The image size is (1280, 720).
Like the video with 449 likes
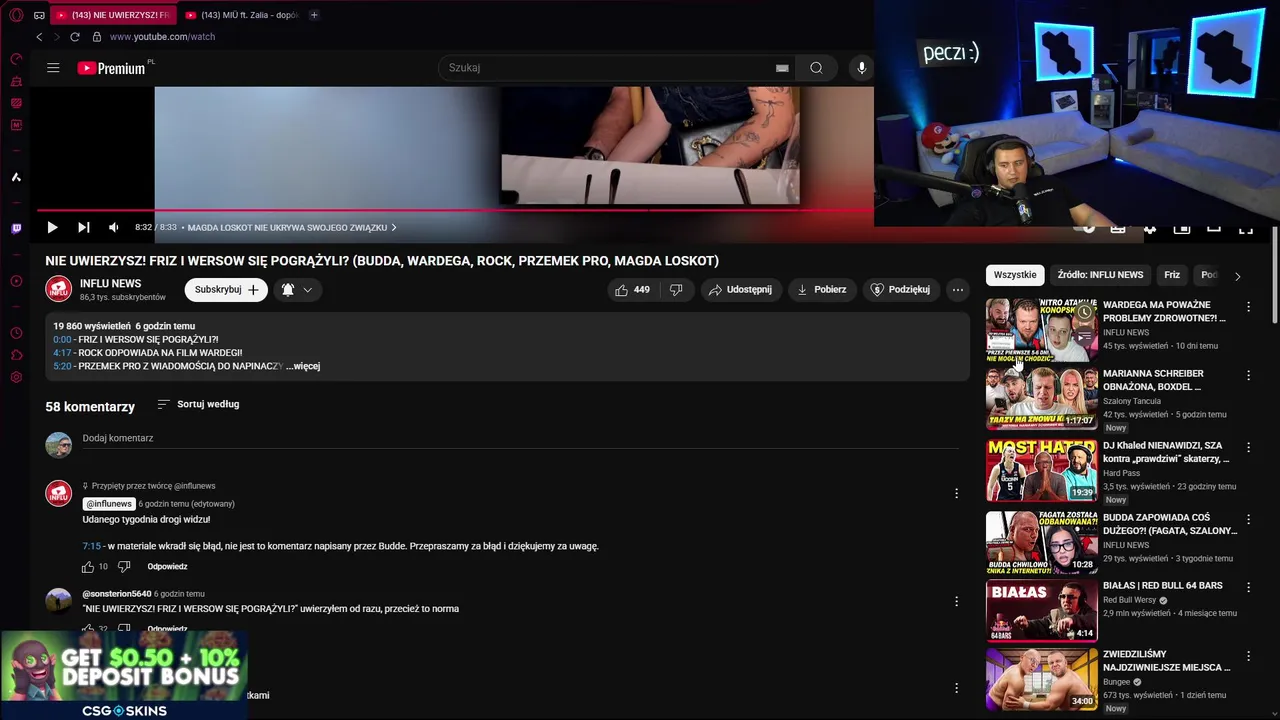point(632,290)
